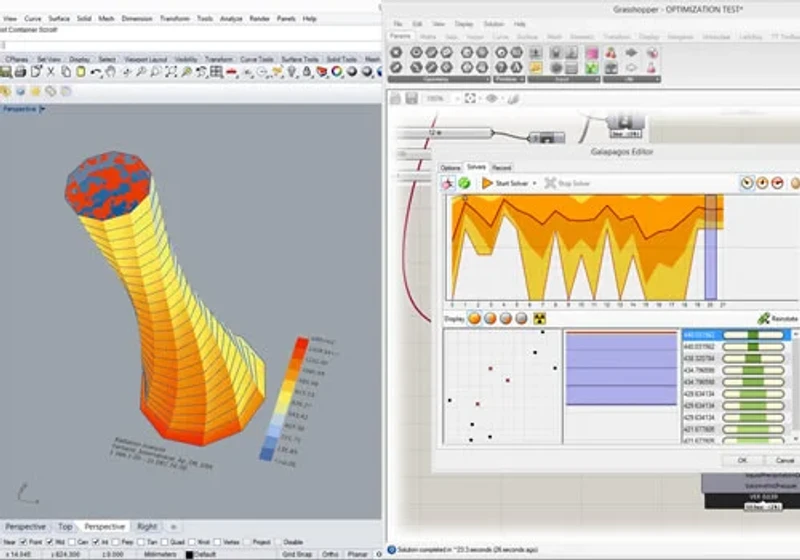Viewport: 800px width, 560px height.
Task: Toggle the Mid osnap checkbox
Action: coord(49,542)
